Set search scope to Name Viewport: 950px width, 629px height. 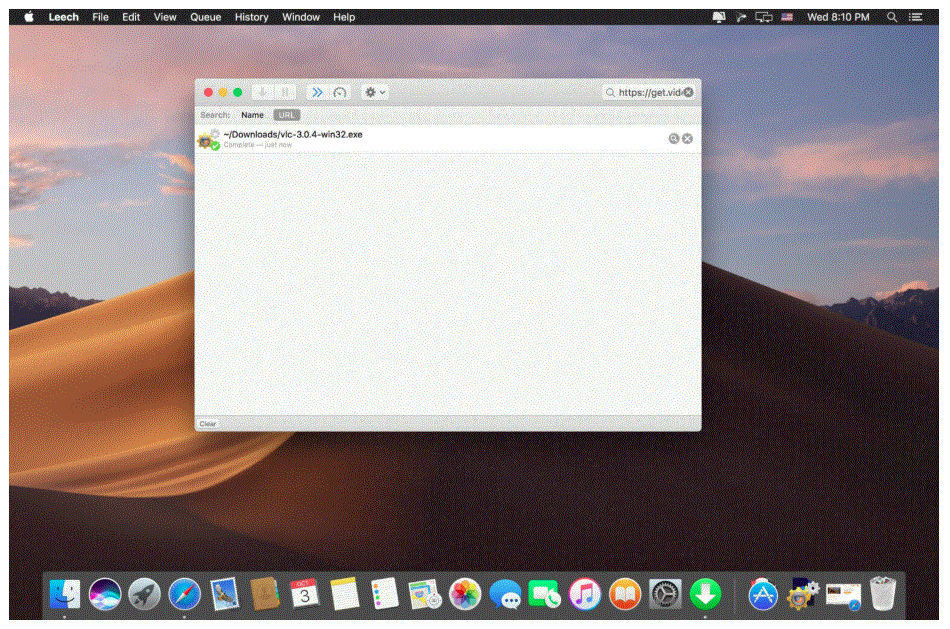[x=252, y=115]
